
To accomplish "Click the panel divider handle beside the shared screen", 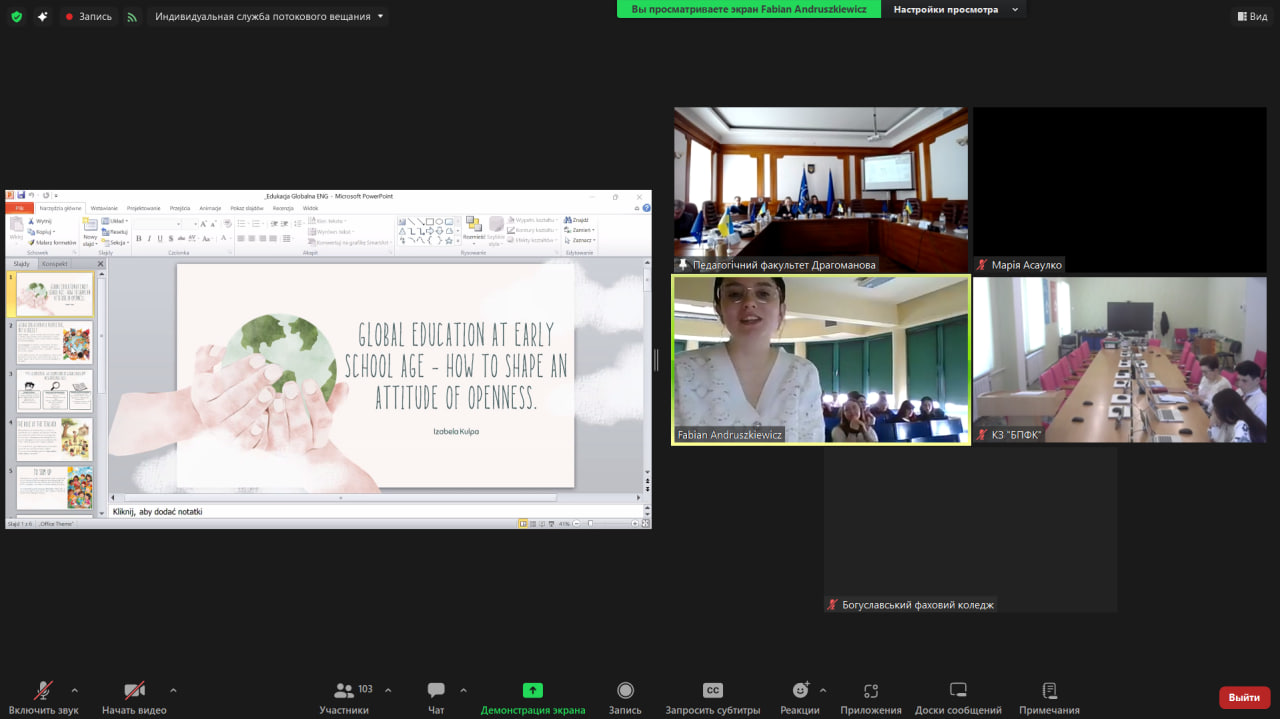I will (x=657, y=360).
